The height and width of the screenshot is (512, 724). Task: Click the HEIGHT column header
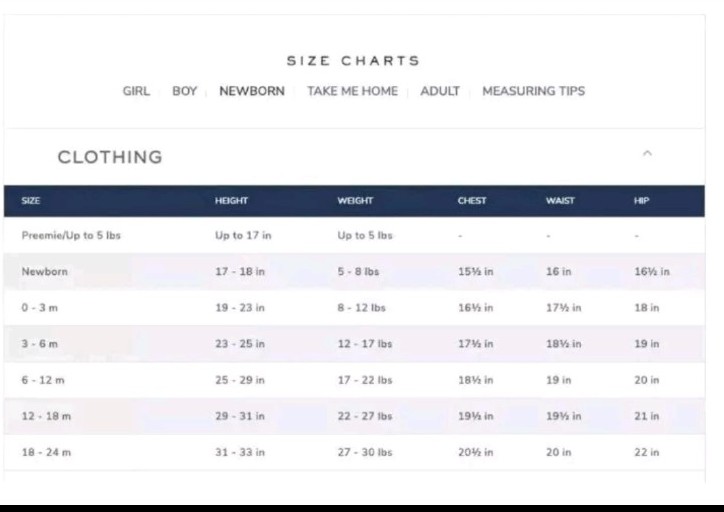[231, 200]
